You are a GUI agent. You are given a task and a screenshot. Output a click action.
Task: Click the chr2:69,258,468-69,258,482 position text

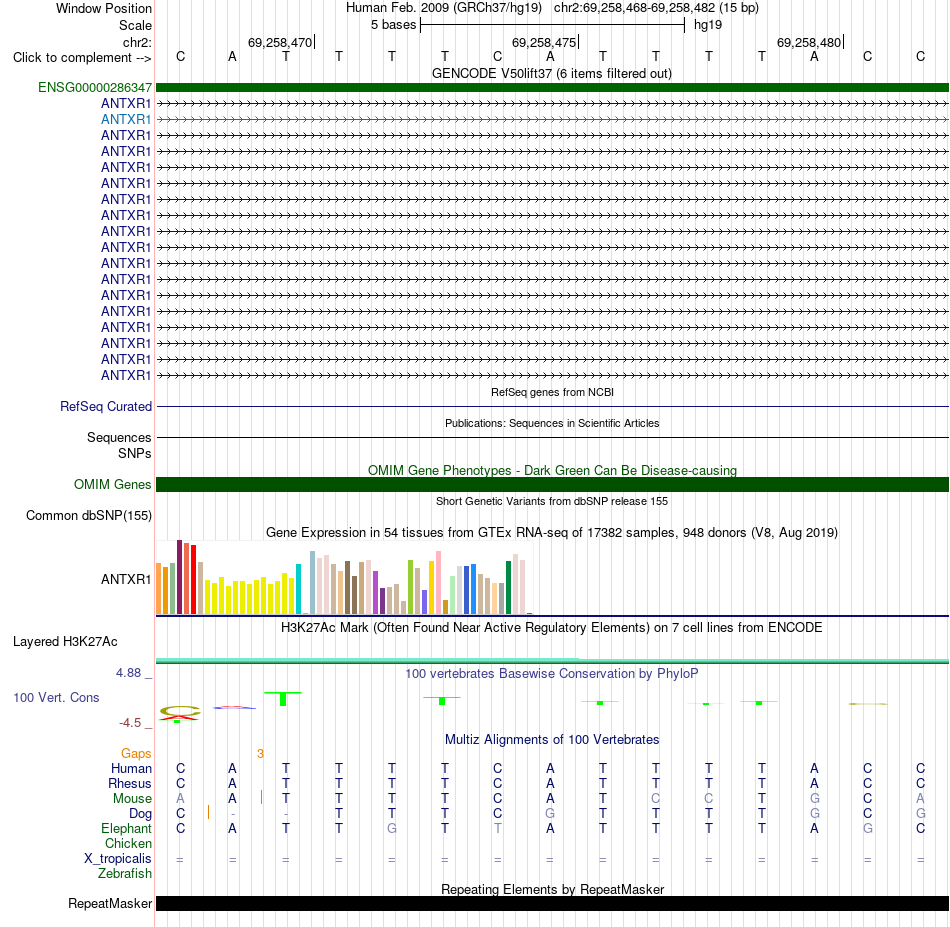point(656,8)
